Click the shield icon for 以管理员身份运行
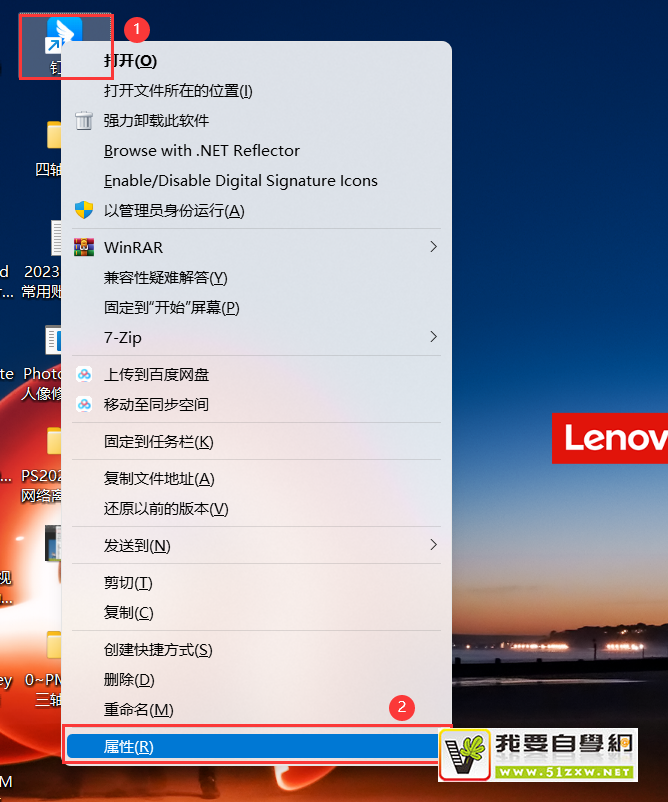668x802 pixels. click(84, 211)
